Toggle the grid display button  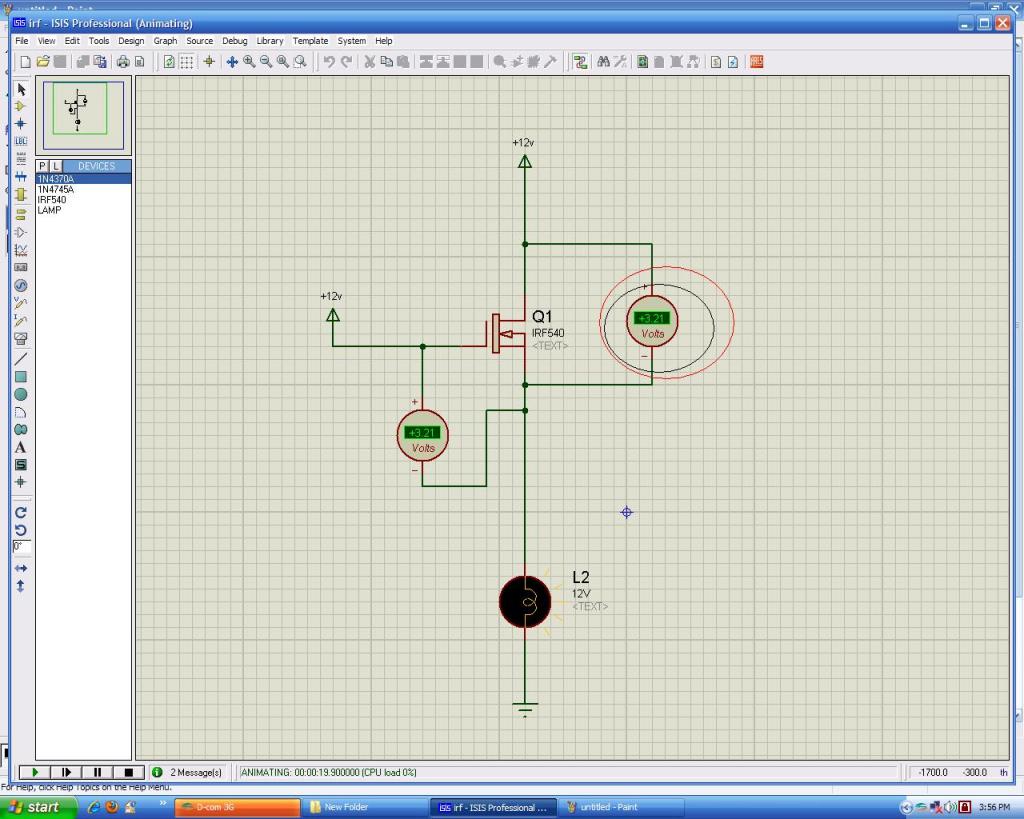(x=187, y=62)
